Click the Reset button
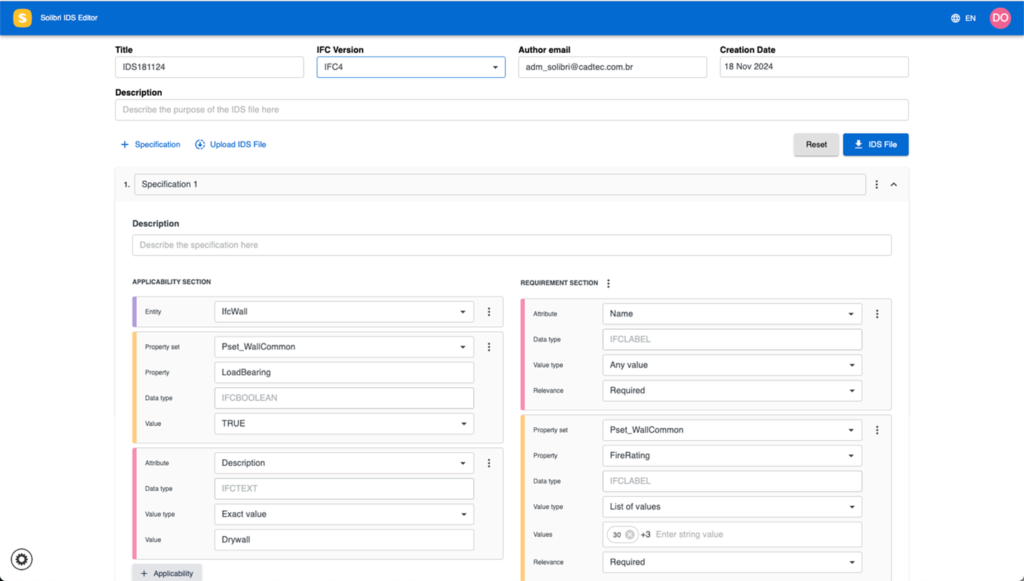This screenshot has height=581, width=1024. 816,145
